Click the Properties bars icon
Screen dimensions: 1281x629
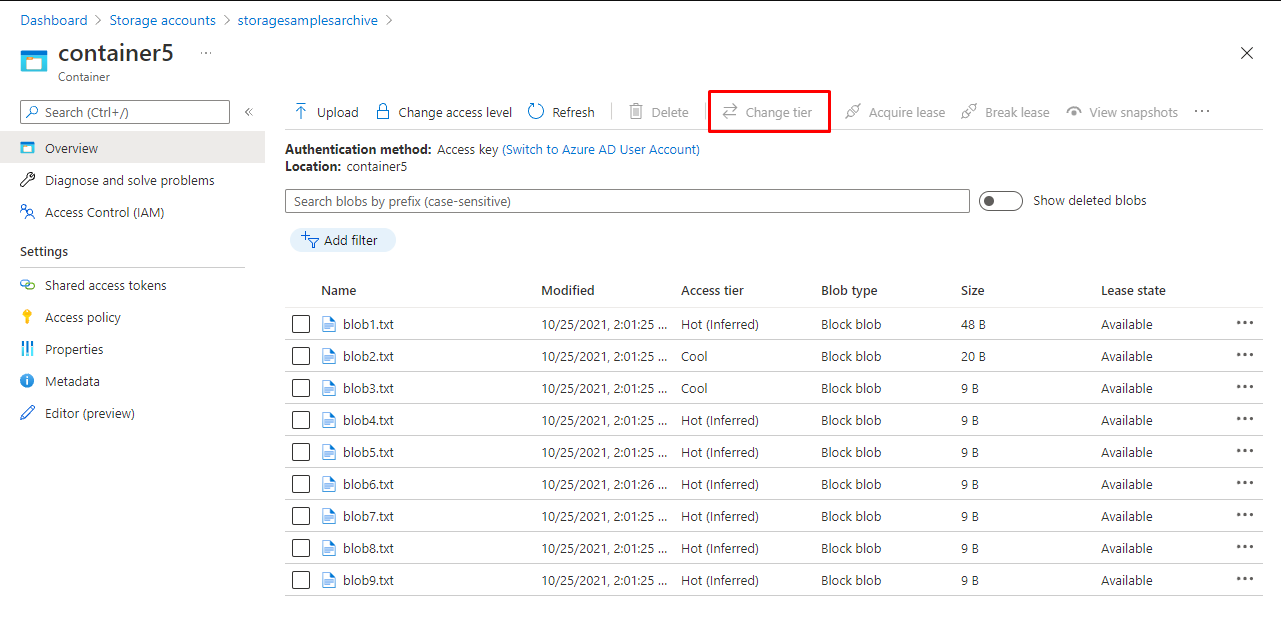tap(27, 349)
